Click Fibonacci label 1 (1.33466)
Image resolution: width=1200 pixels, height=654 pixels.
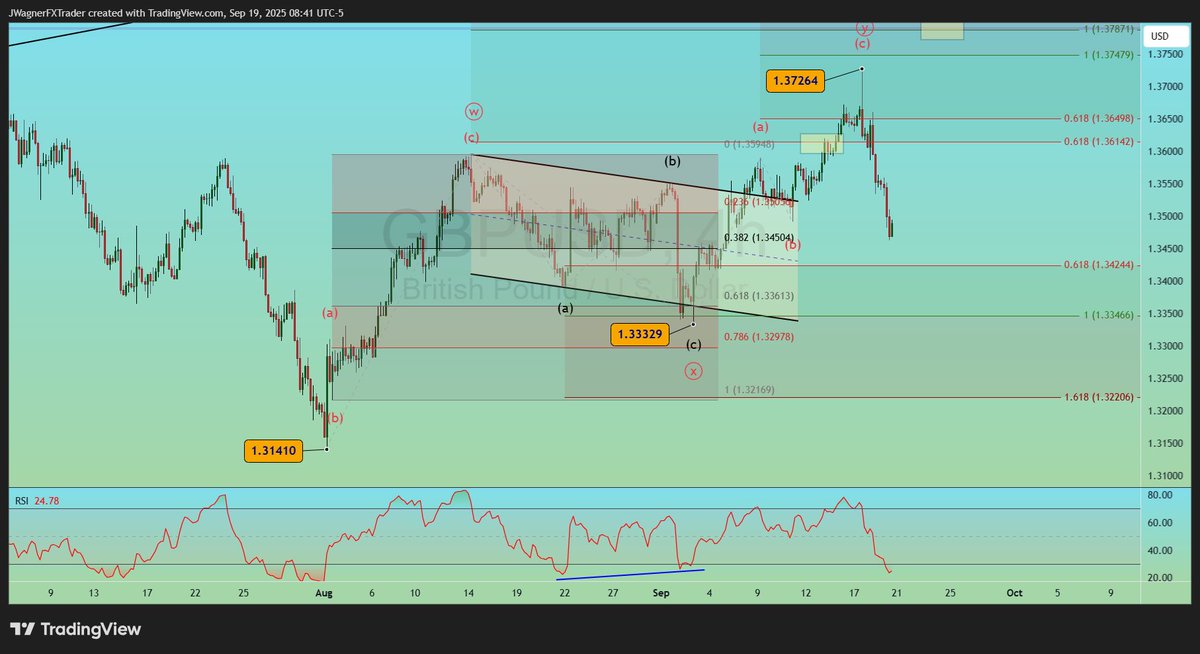pyautogui.click(x=1108, y=315)
